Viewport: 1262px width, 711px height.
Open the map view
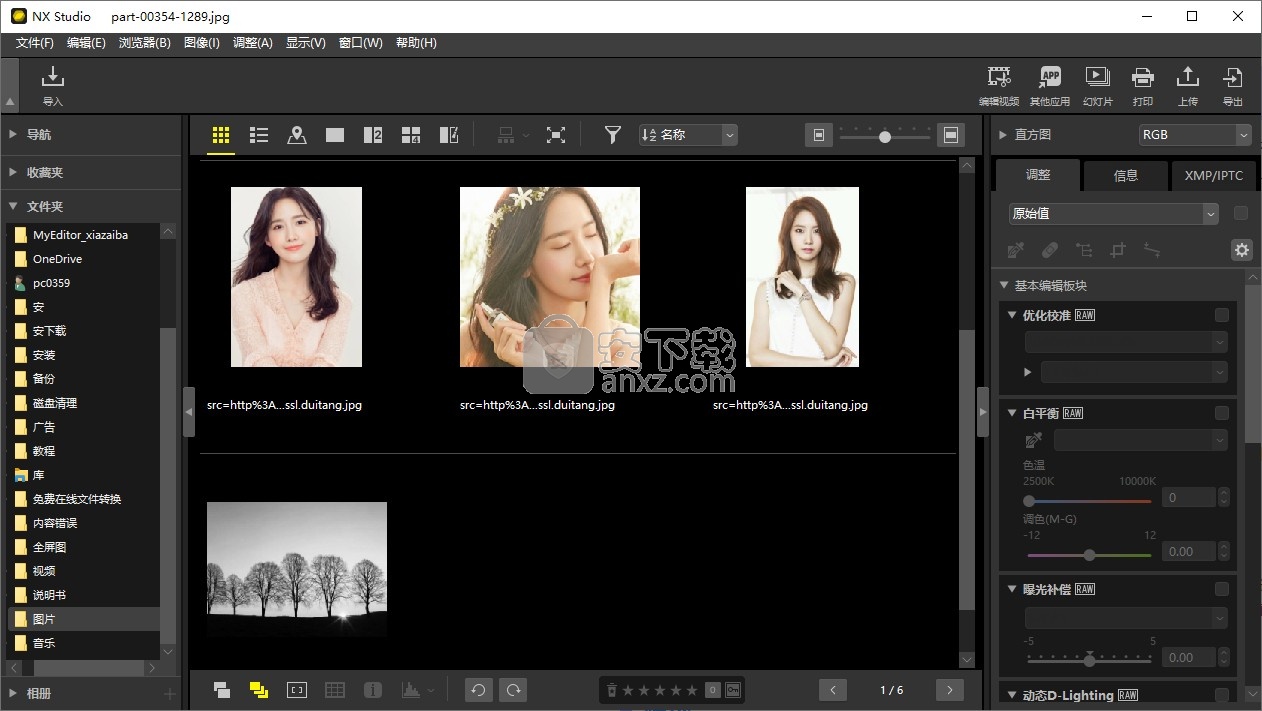297,135
